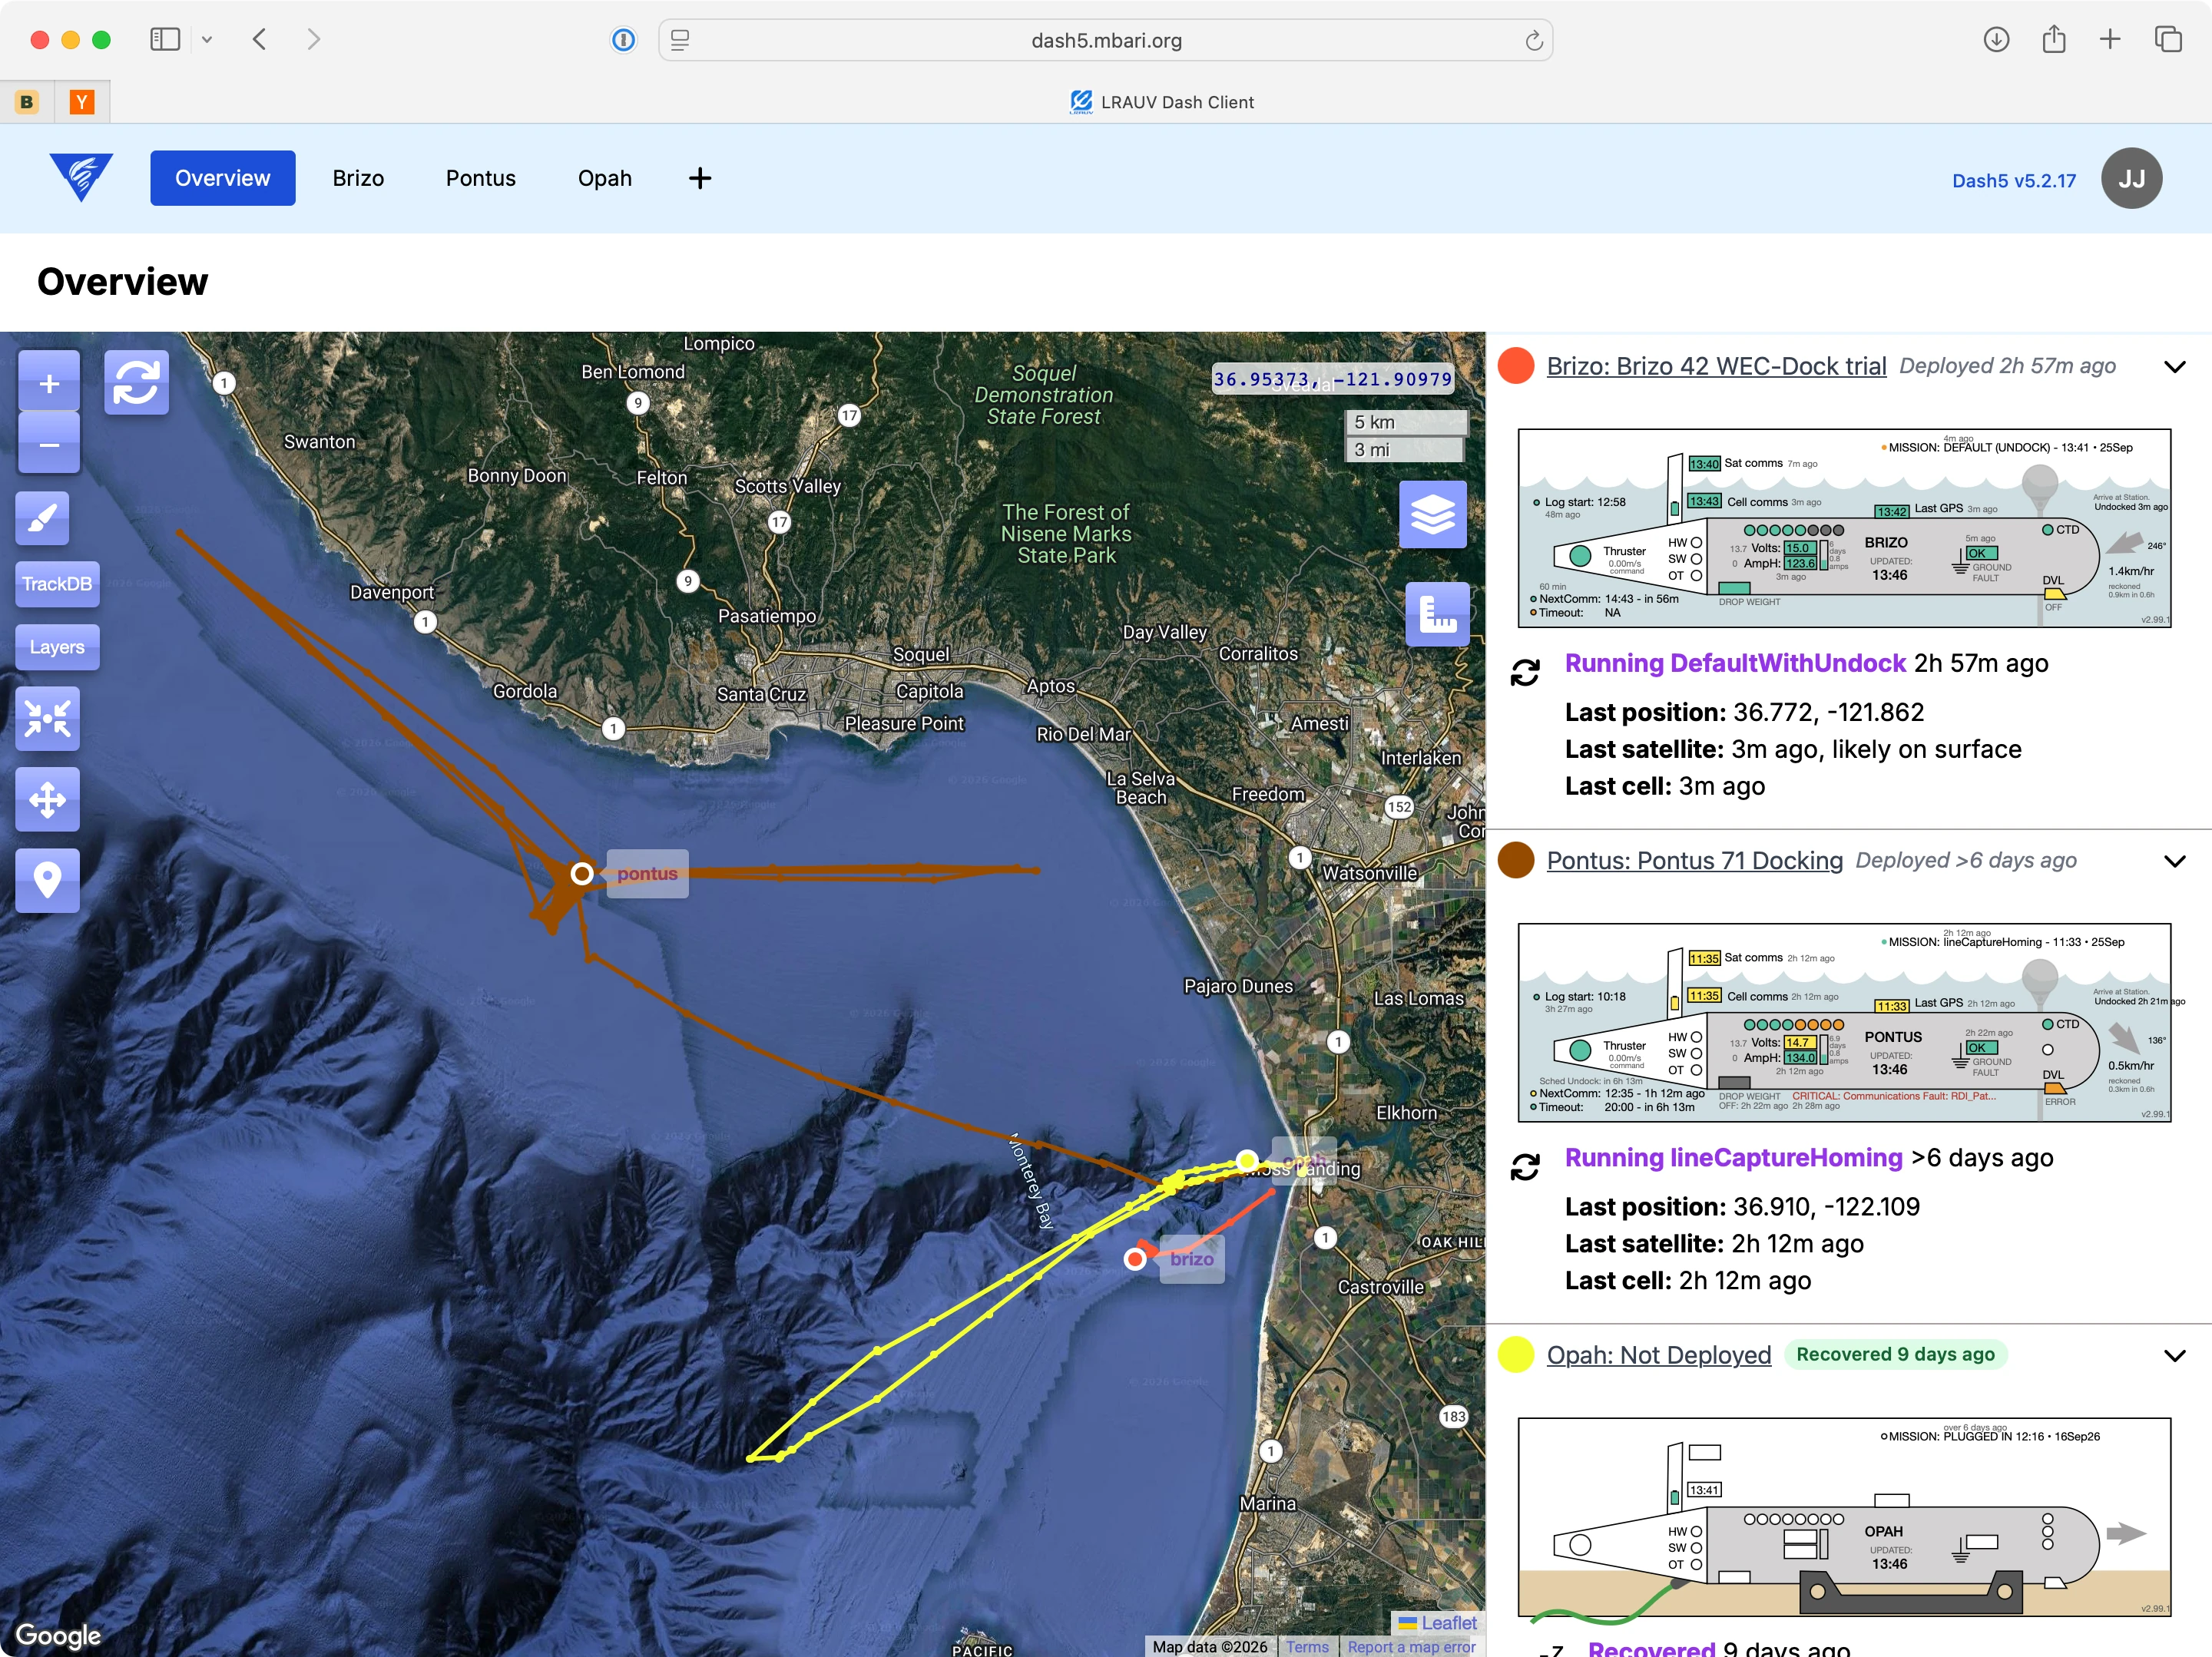
Task: Switch to the Overview tab
Action: point(222,178)
